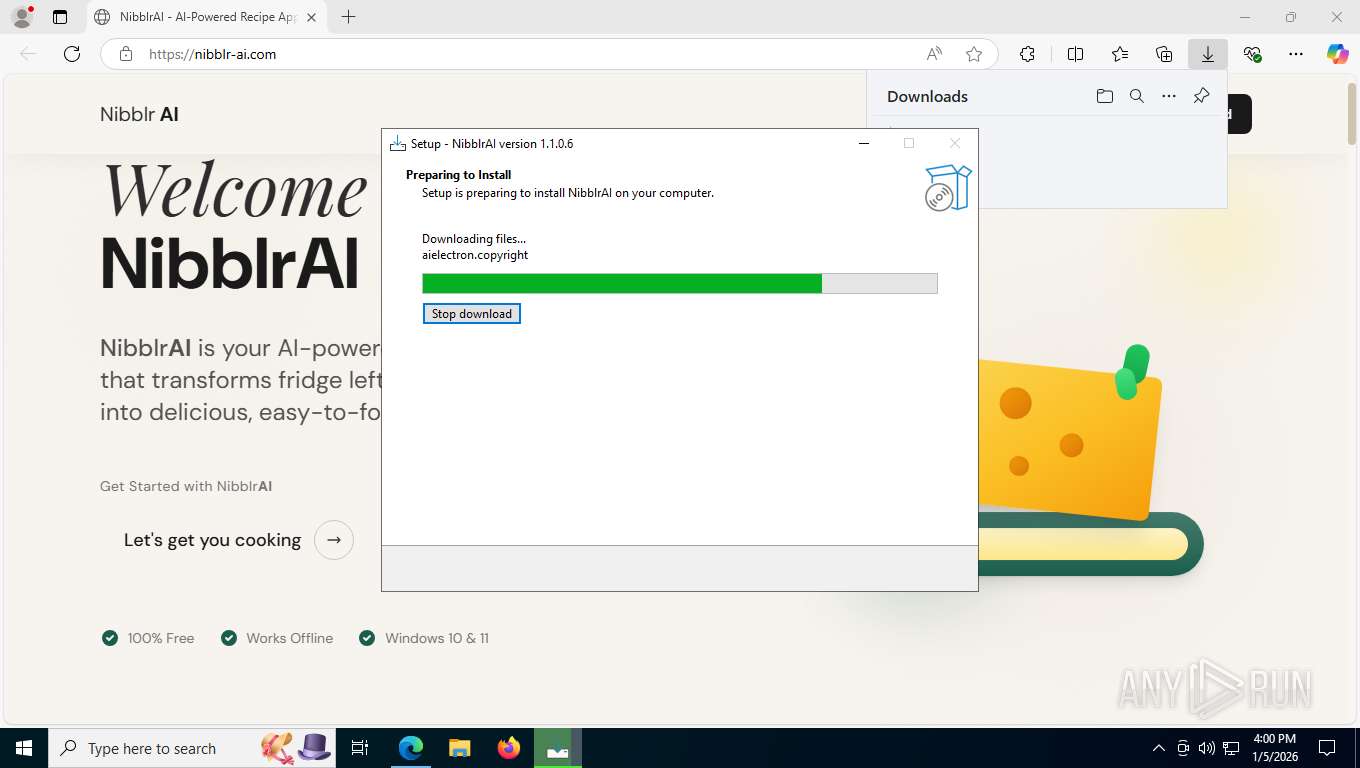Toggle the Split screen icon
The height and width of the screenshot is (768, 1360).
[1075, 54]
